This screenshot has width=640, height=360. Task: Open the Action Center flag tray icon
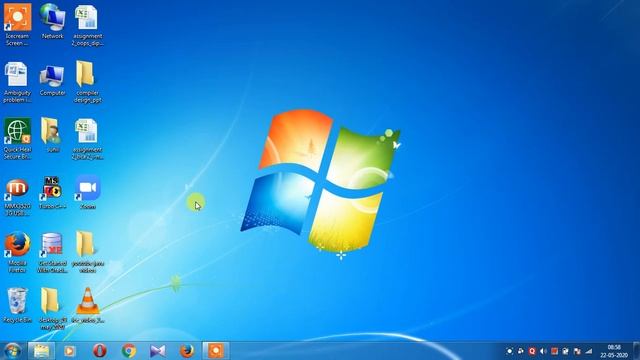[577, 351]
